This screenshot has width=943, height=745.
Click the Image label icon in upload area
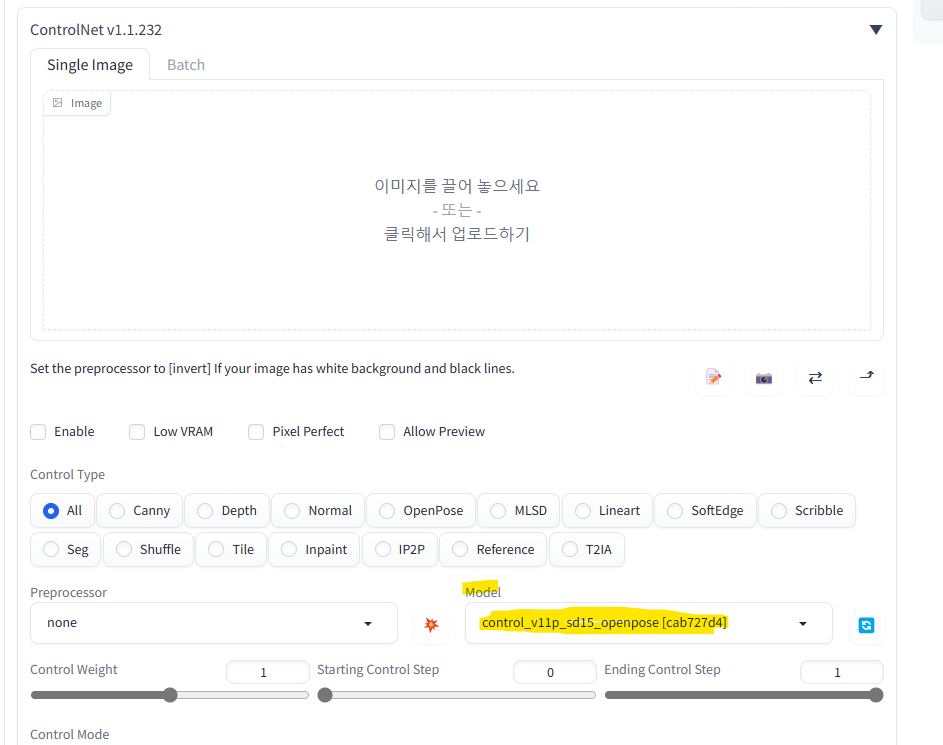tap(58, 103)
